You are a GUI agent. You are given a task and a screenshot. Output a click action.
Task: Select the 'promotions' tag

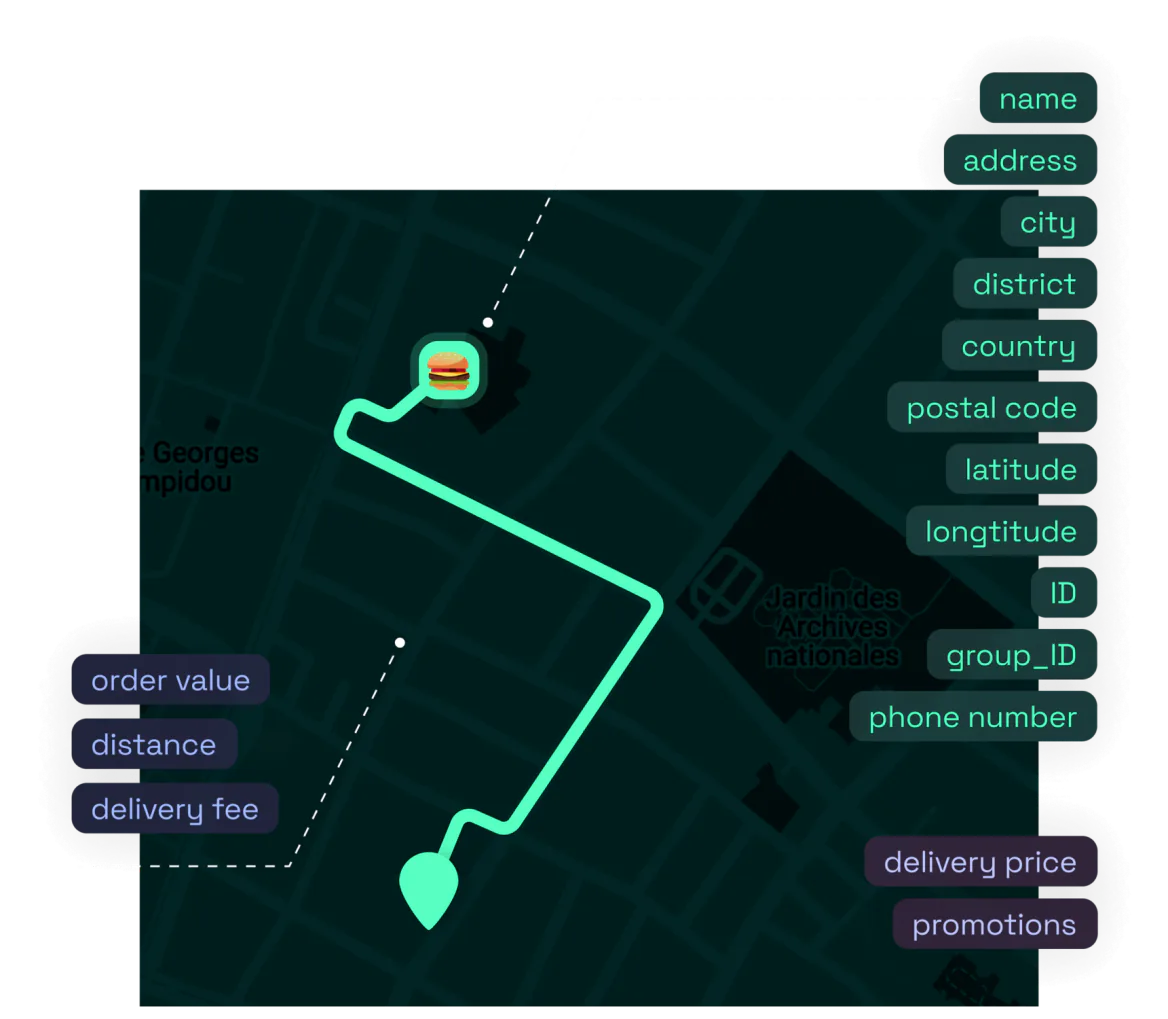coord(994,924)
